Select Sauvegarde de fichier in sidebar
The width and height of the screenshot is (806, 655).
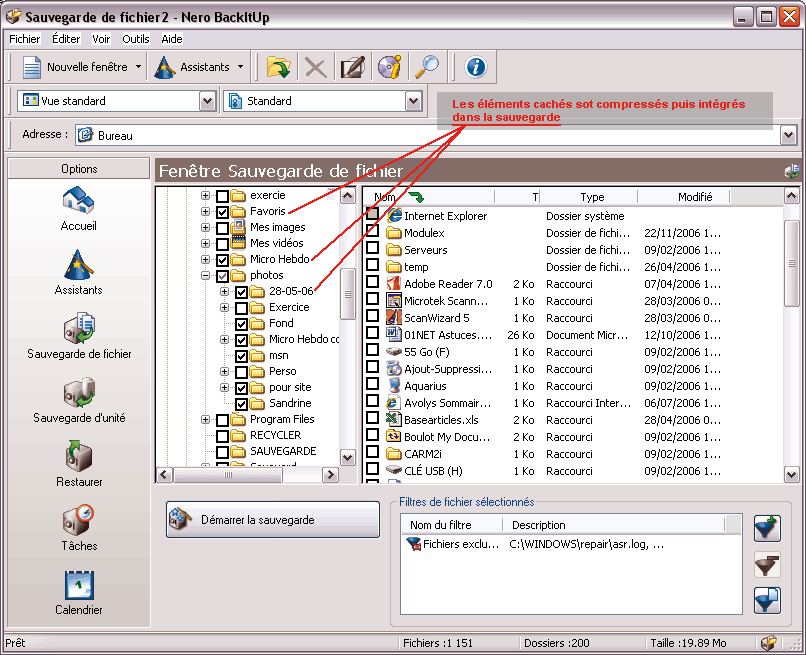(x=79, y=336)
